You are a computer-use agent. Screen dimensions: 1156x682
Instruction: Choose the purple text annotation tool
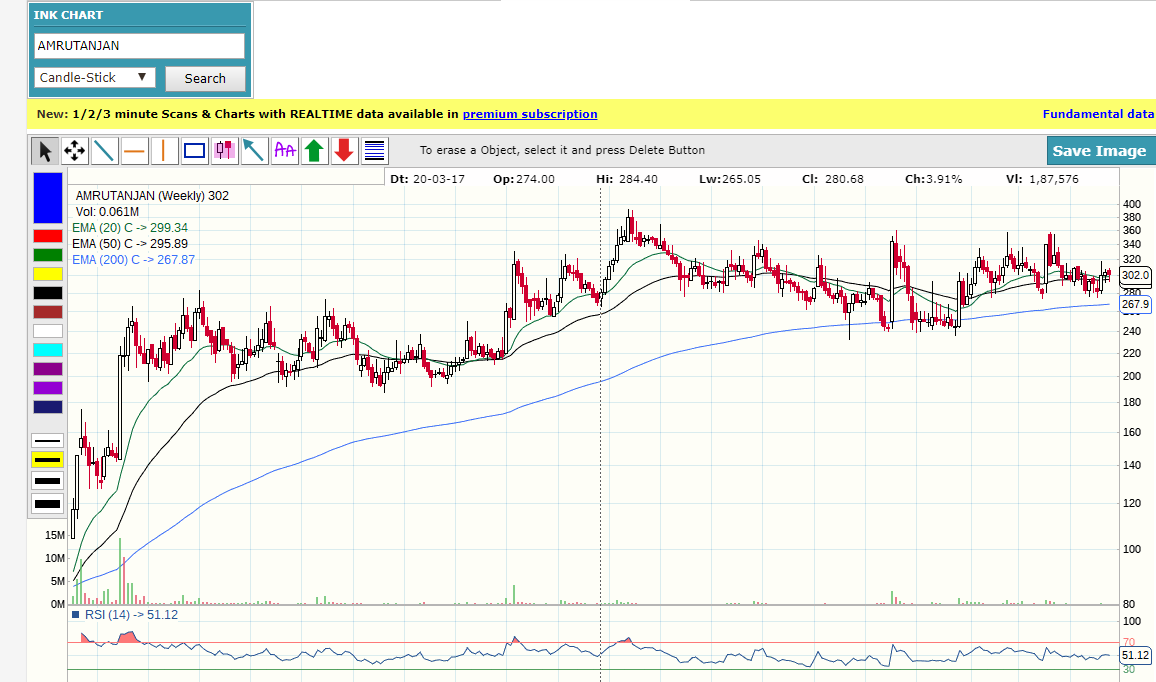tap(285, 151)
